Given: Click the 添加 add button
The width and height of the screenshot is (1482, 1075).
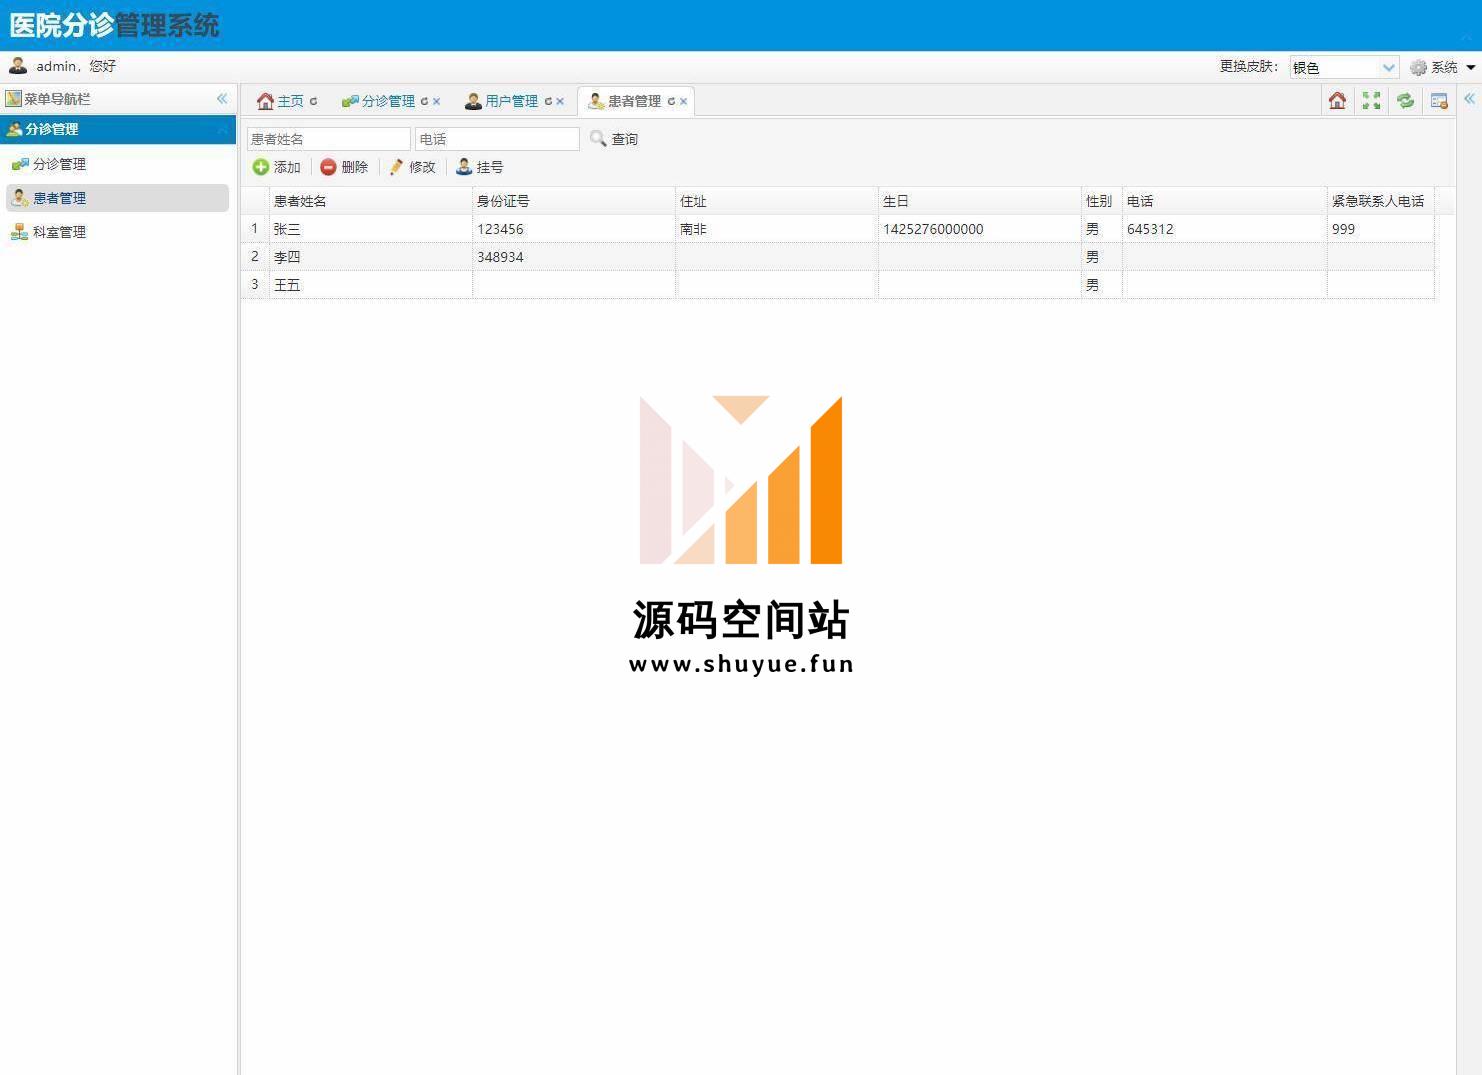Looking at the screenshot, I should (277, 167).
